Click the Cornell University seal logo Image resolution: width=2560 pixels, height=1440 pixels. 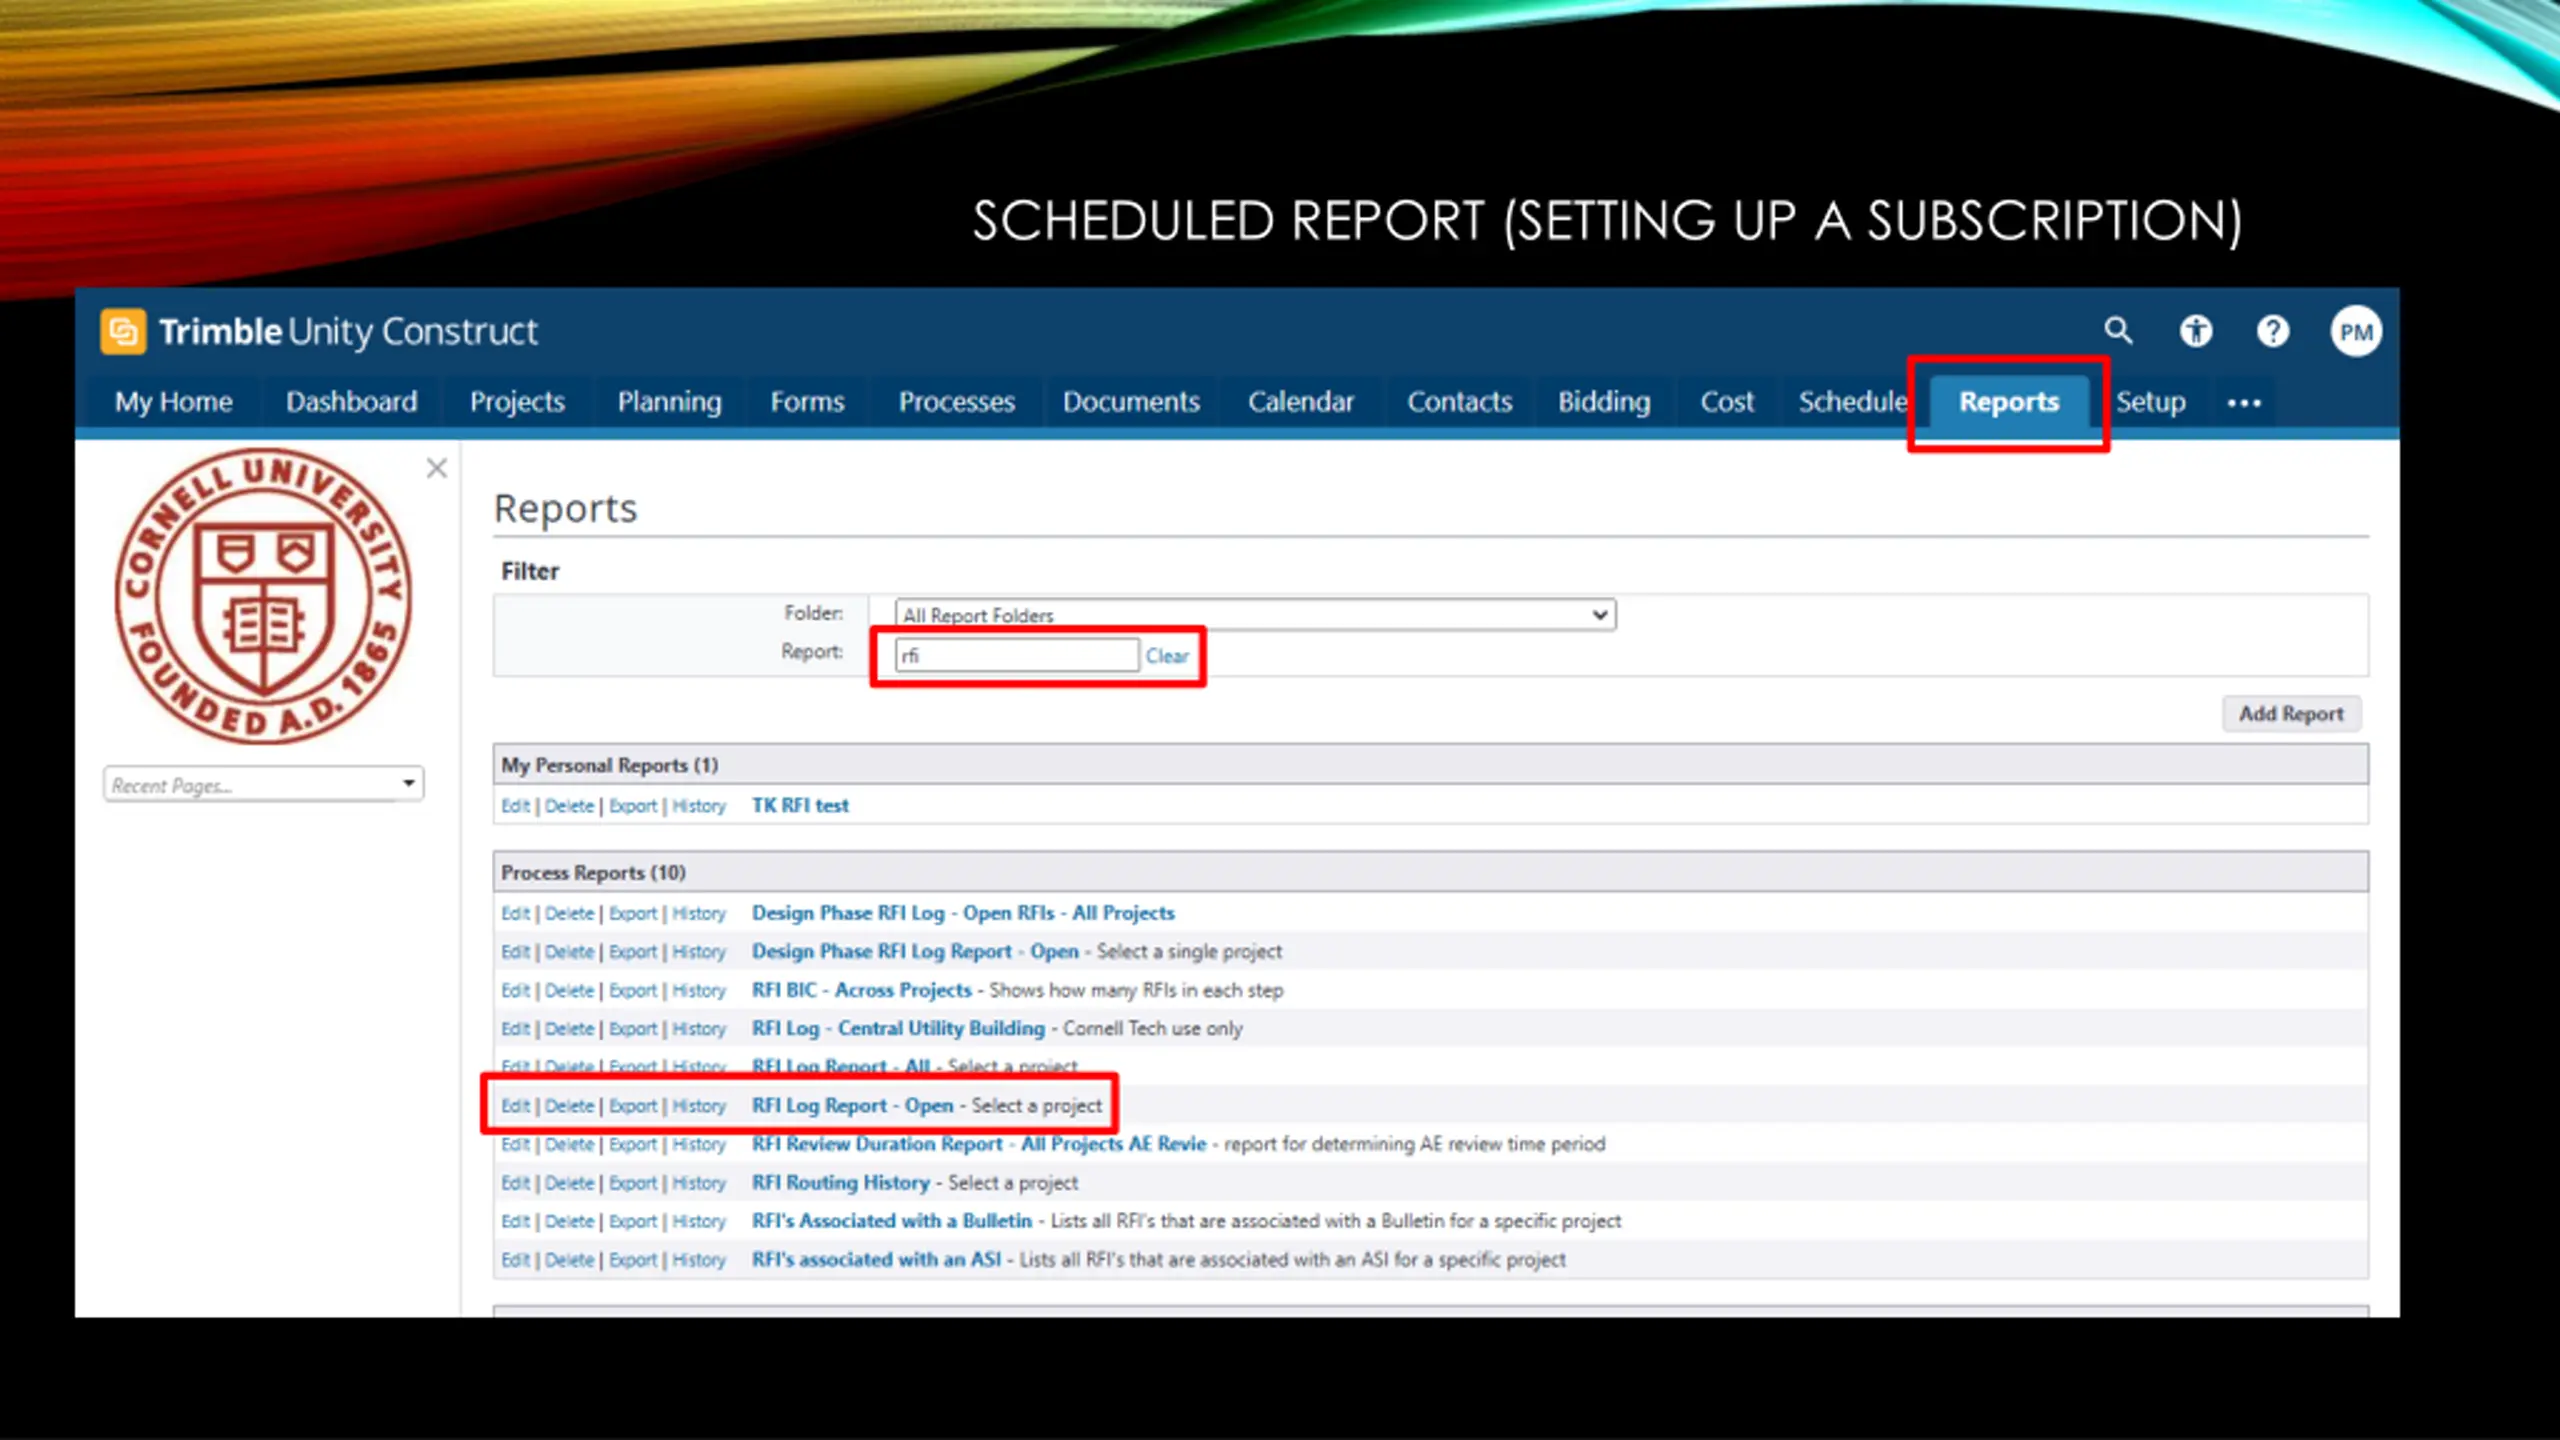(263, 596)
